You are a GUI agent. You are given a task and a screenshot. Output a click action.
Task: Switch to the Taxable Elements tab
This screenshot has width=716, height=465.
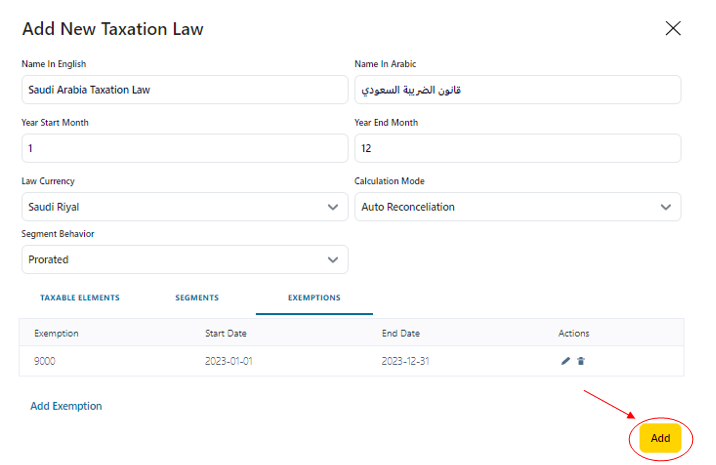[x=80, y=298]
